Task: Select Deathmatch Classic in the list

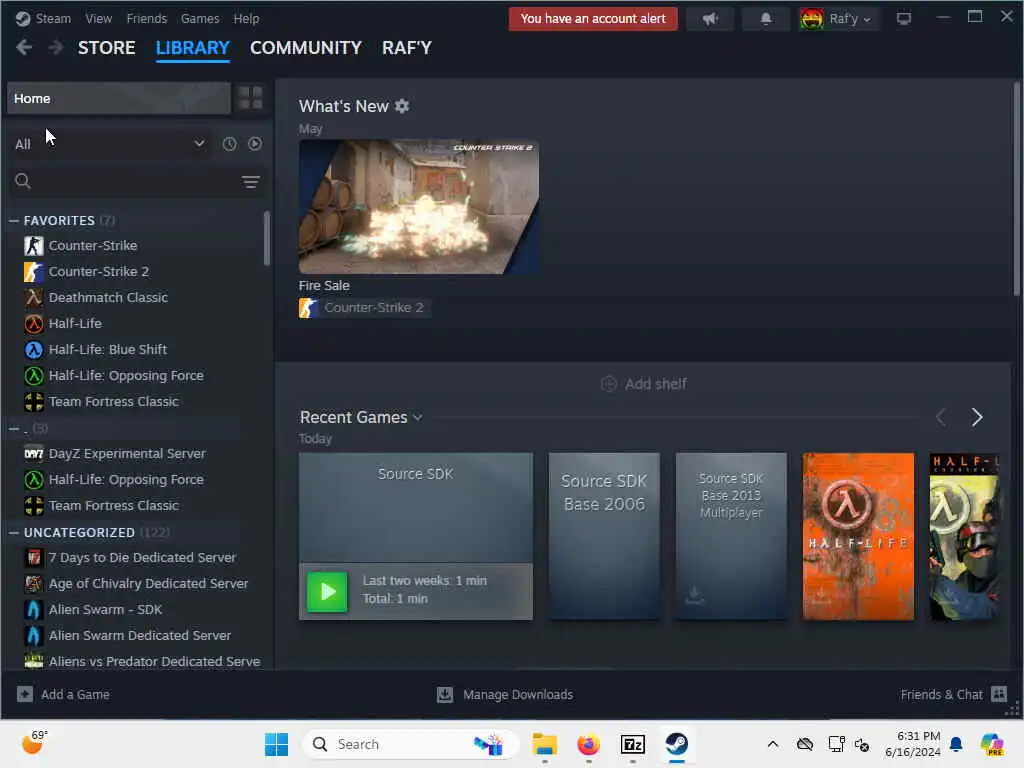Action: [108, 298]
